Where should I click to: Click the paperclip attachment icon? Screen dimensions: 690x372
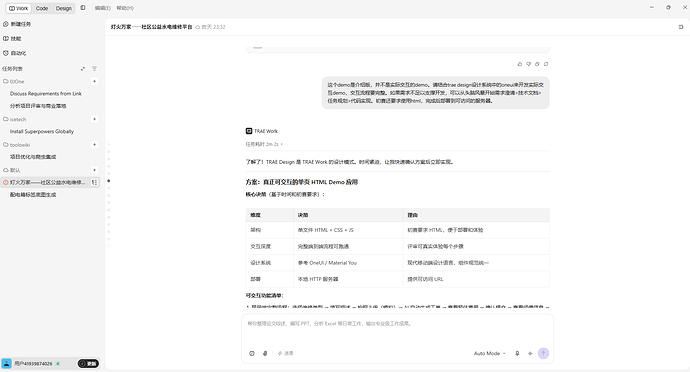pos(265,353)
